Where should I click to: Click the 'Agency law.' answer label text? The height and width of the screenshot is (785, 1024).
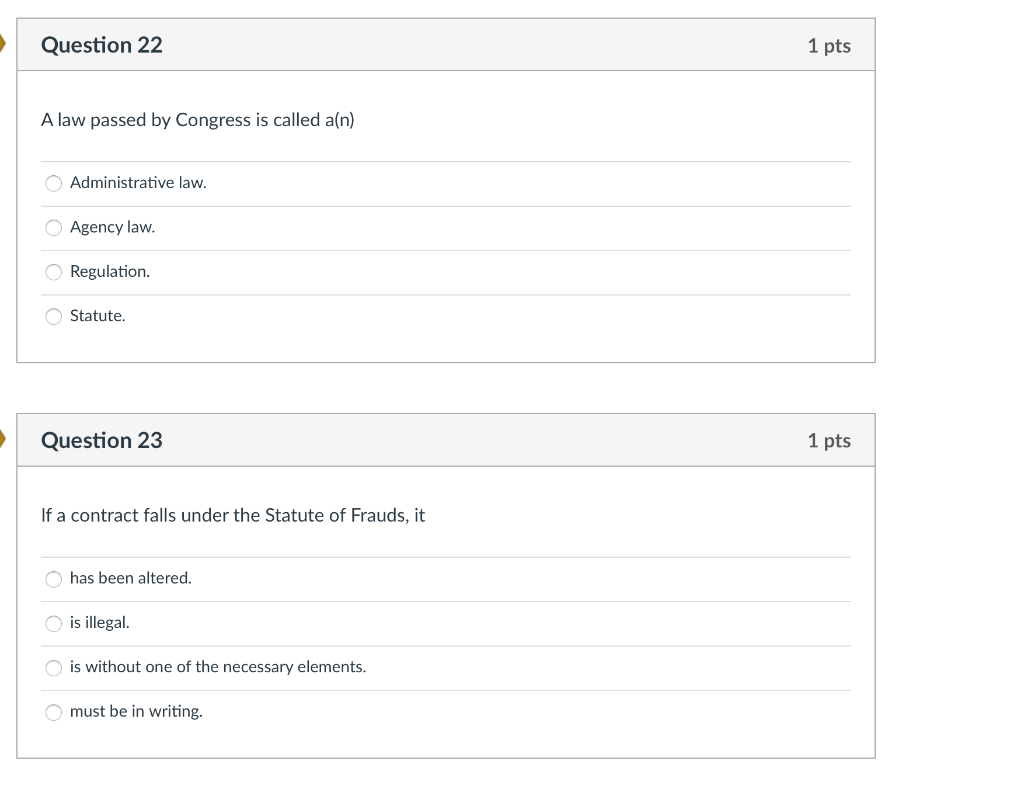[112, 227]
